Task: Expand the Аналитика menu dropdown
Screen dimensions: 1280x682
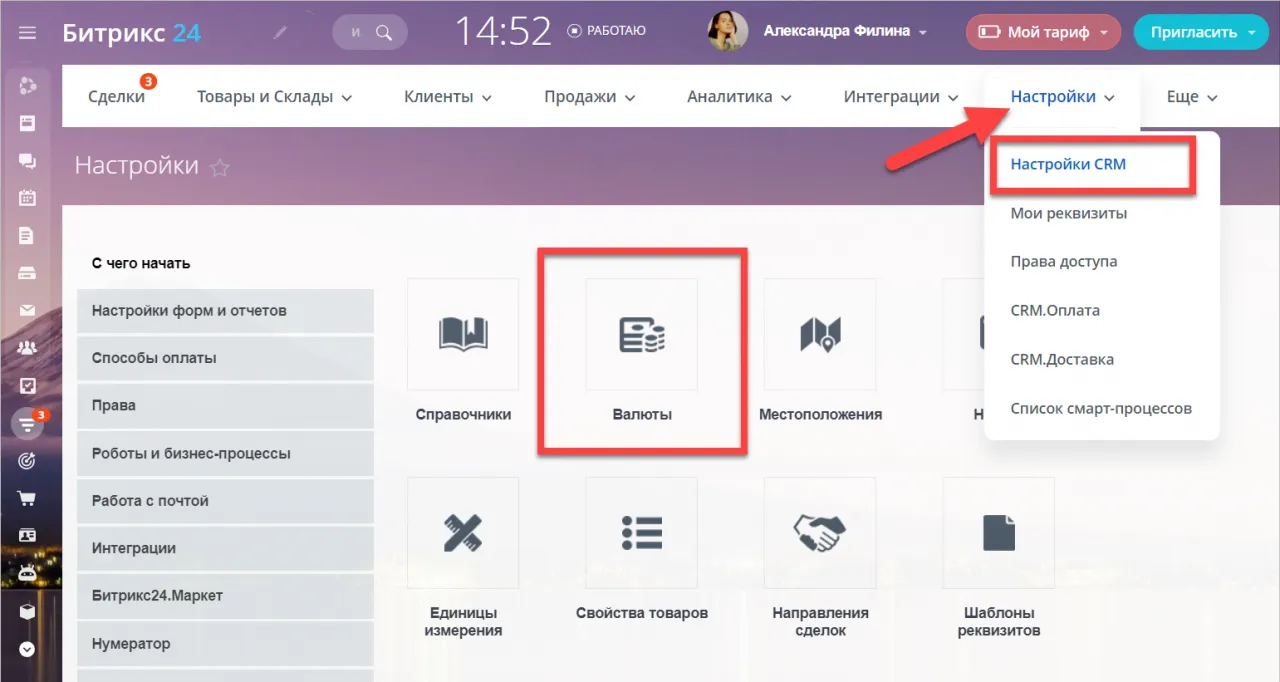Action: (x=739, y=97)
